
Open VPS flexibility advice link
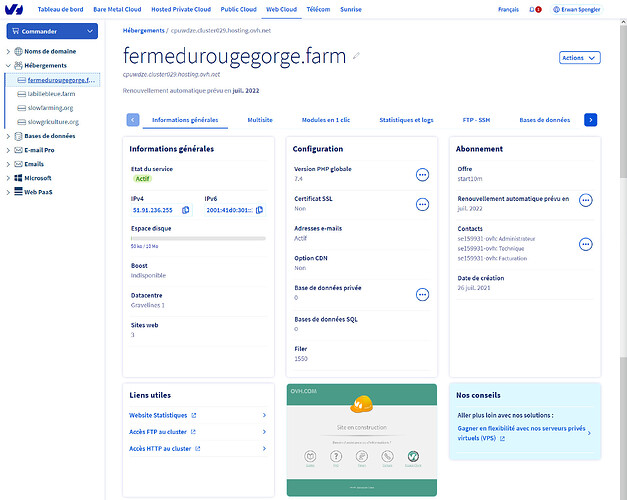point(521,433)
